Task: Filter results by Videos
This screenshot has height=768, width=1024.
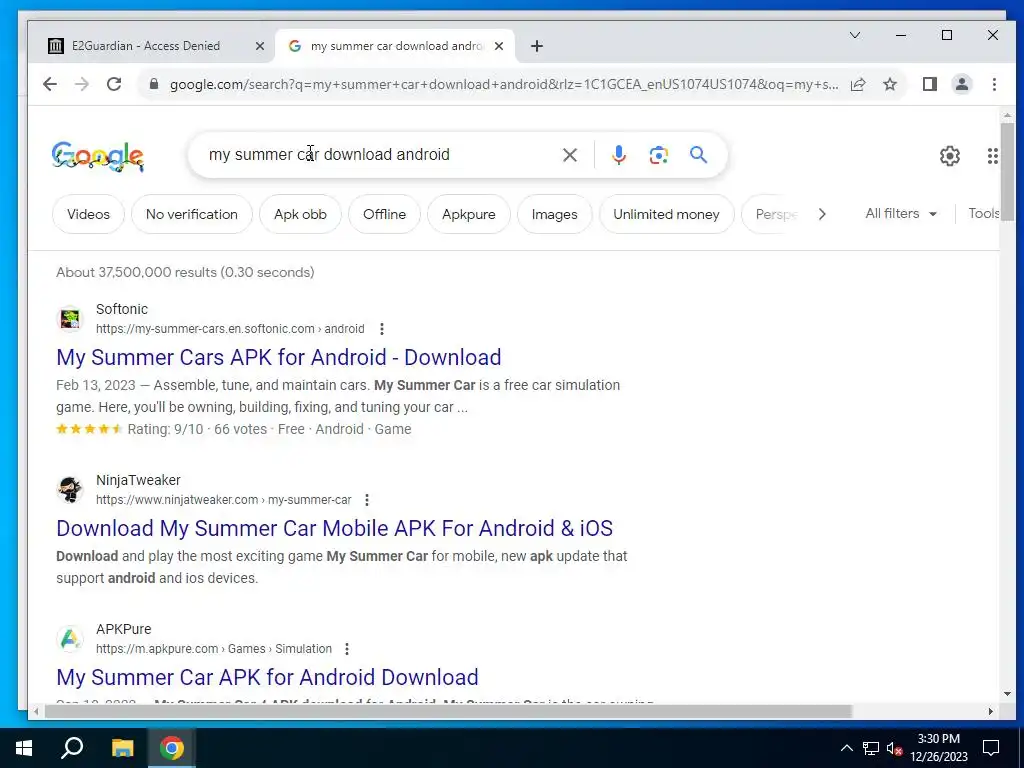Action: (x=88, y=214)
